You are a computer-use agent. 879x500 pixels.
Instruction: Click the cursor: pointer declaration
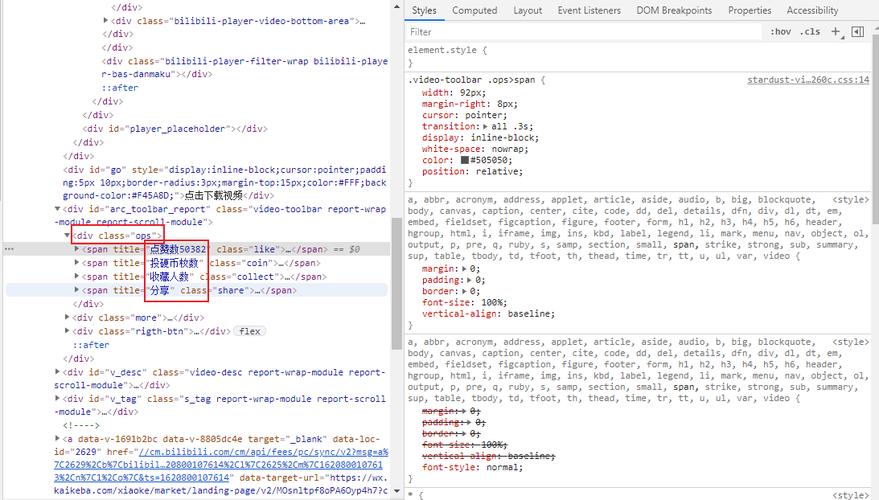[464, 115]
